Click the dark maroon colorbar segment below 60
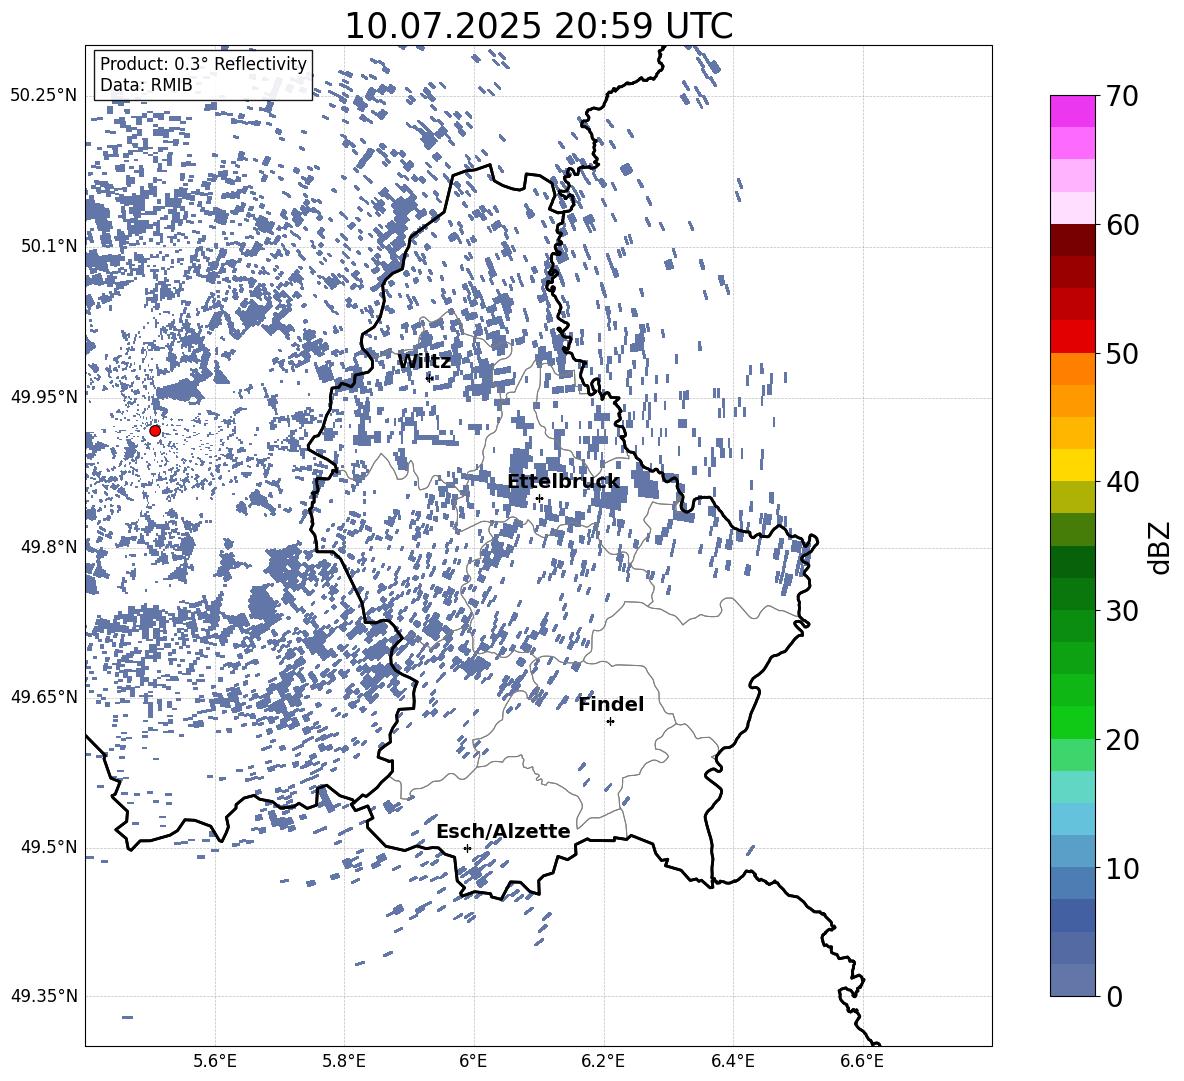 (1072, 240)
